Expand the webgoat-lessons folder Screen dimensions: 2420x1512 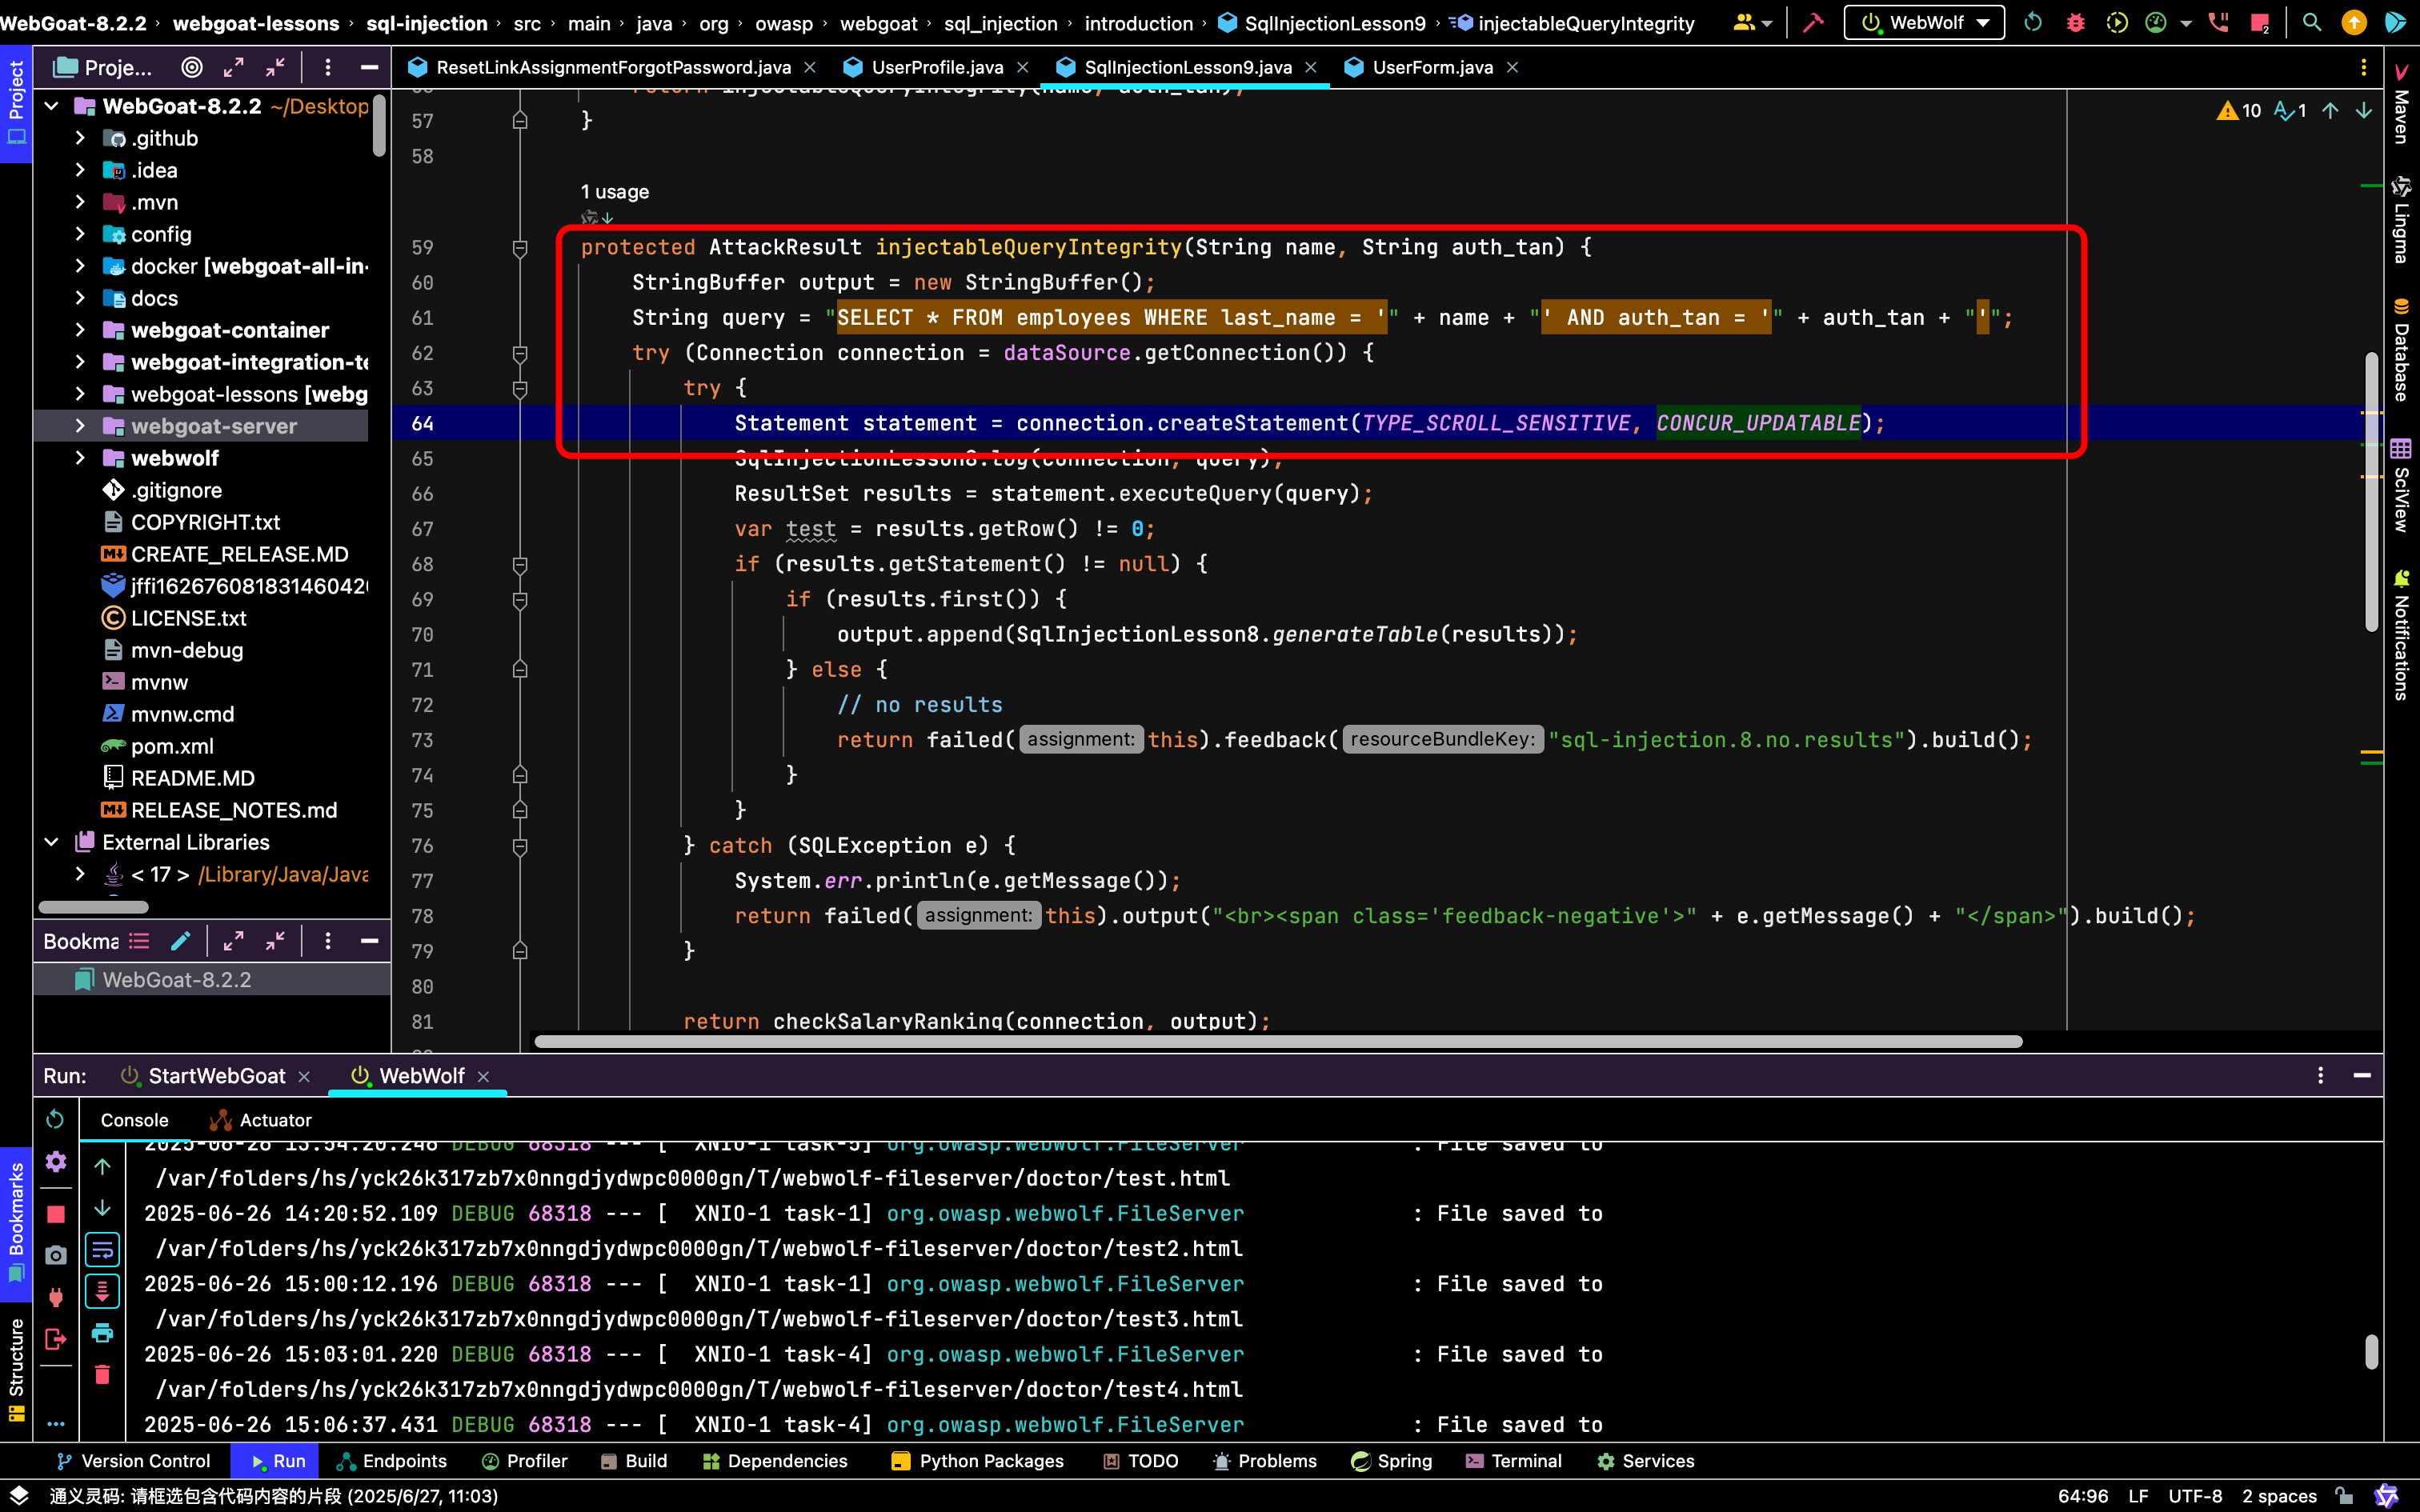[x=80, y=394]
